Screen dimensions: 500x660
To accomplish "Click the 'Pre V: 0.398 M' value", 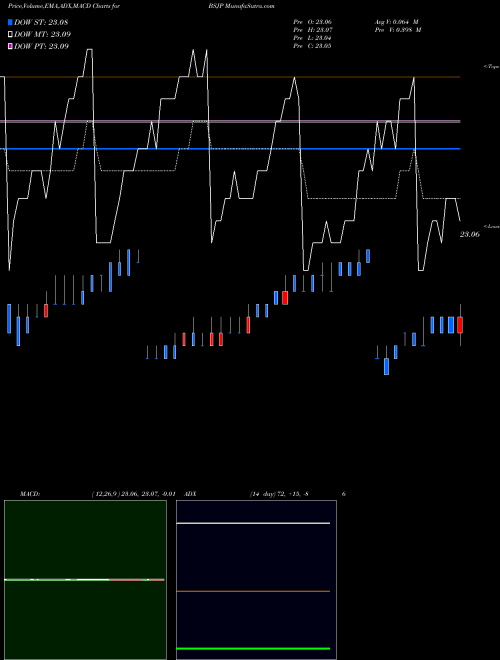I will [398, 30].
